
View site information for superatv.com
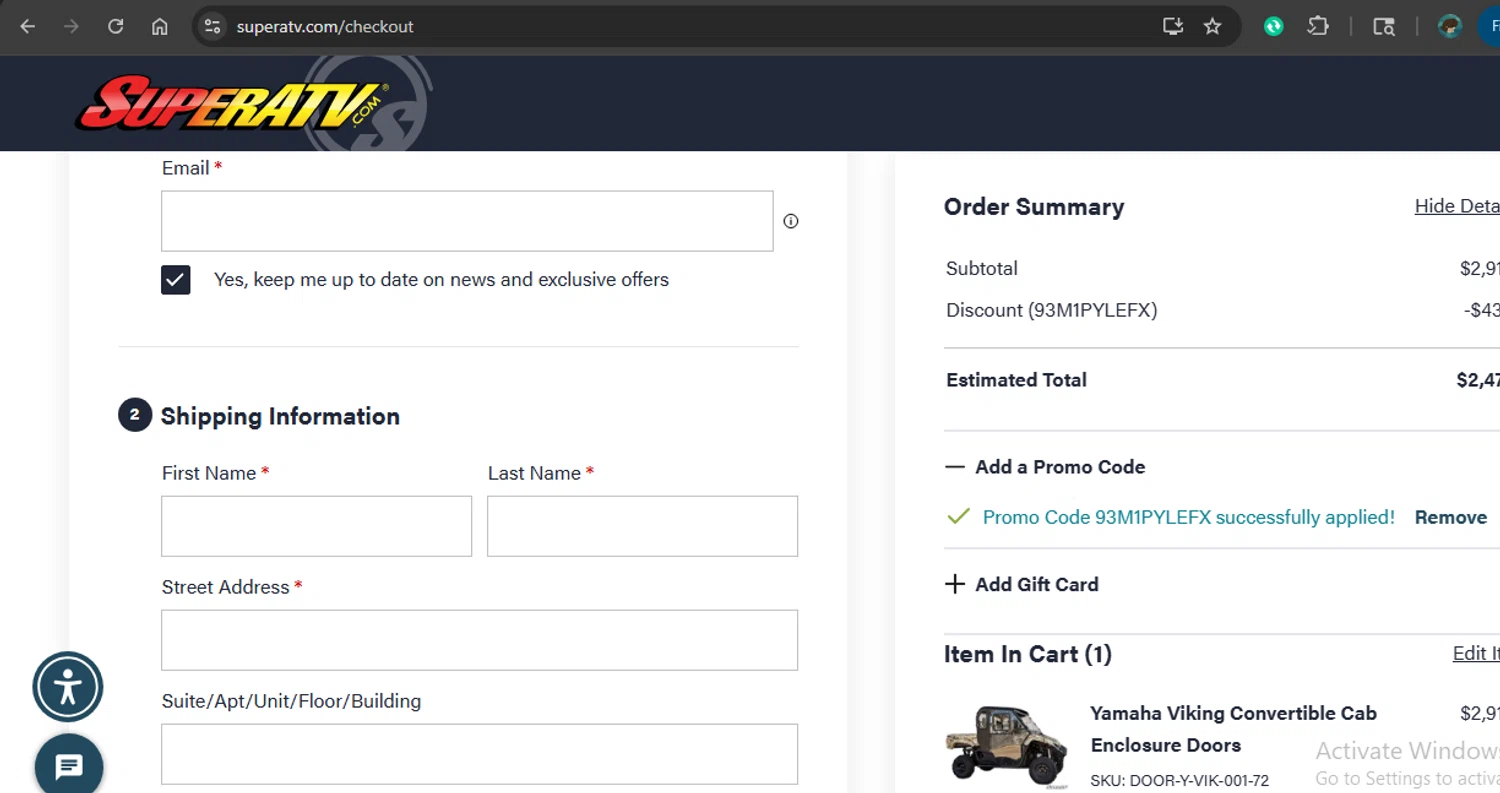(212, 27)
